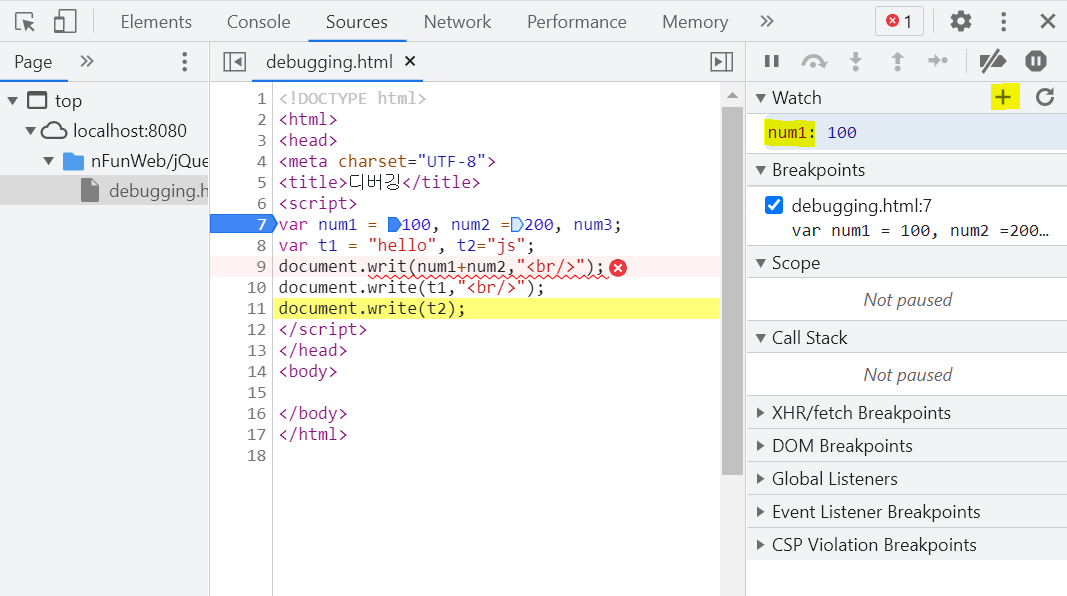Activate the inspect element picker icon
This screenshot has width=1067, height=596.
(25, 22)
